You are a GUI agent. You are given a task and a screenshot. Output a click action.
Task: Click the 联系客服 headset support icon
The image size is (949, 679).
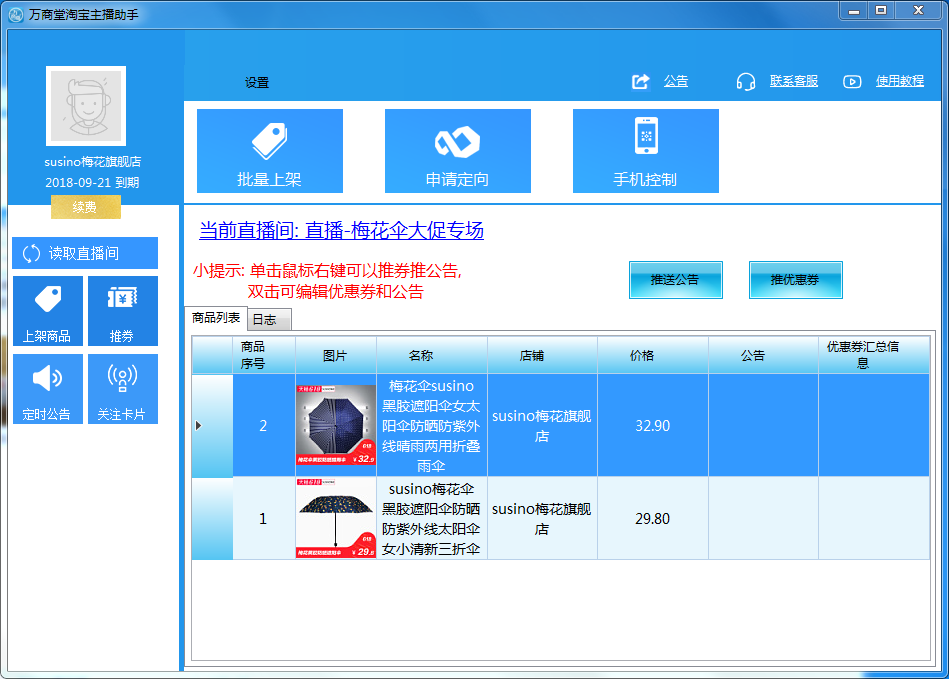coord(745,80)
